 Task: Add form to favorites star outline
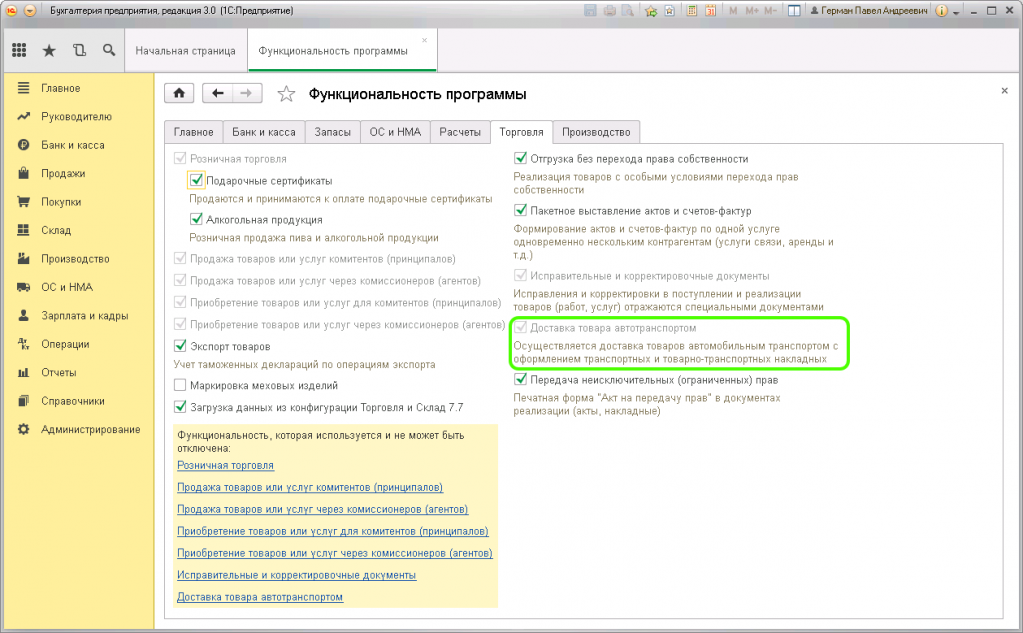[286, 94]
